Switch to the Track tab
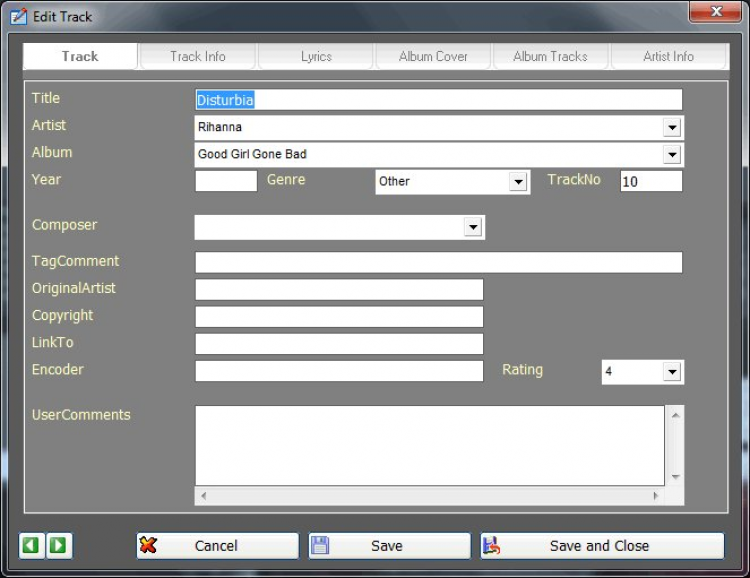 point(80,56)
